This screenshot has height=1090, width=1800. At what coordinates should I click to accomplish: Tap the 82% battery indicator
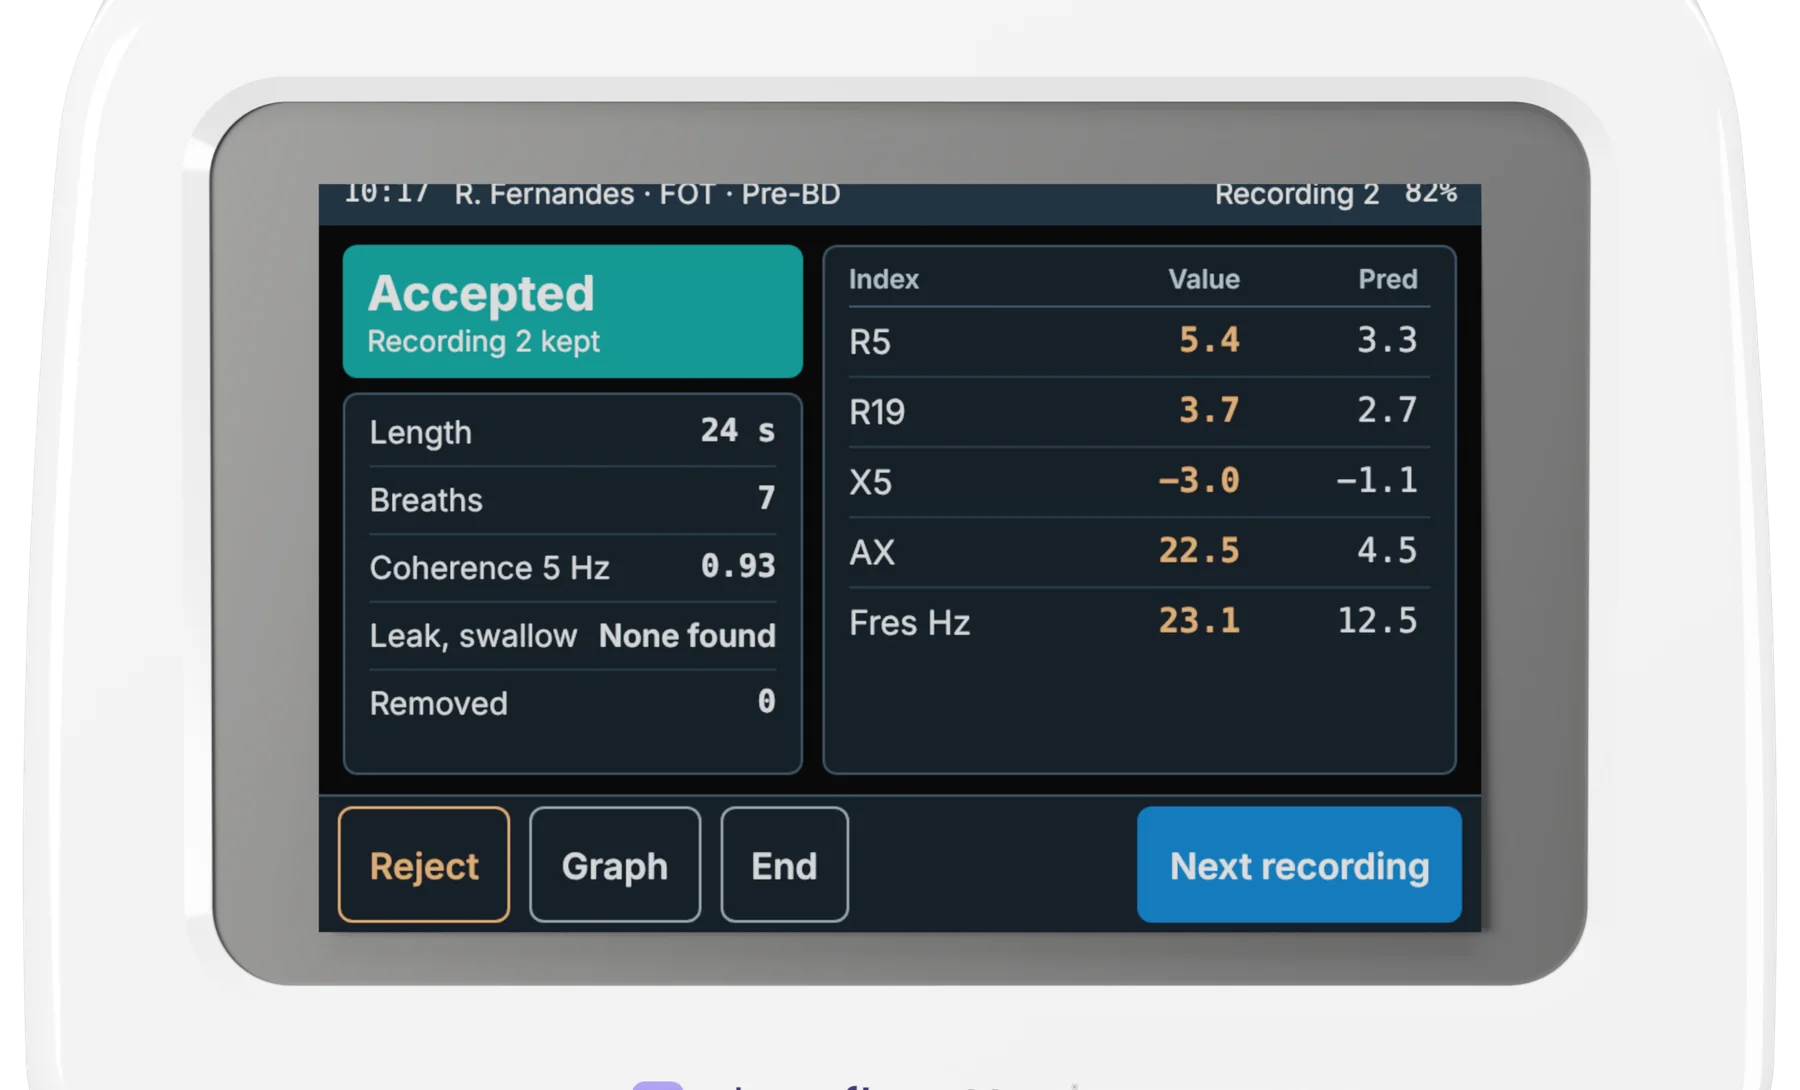coord(1430,193)
